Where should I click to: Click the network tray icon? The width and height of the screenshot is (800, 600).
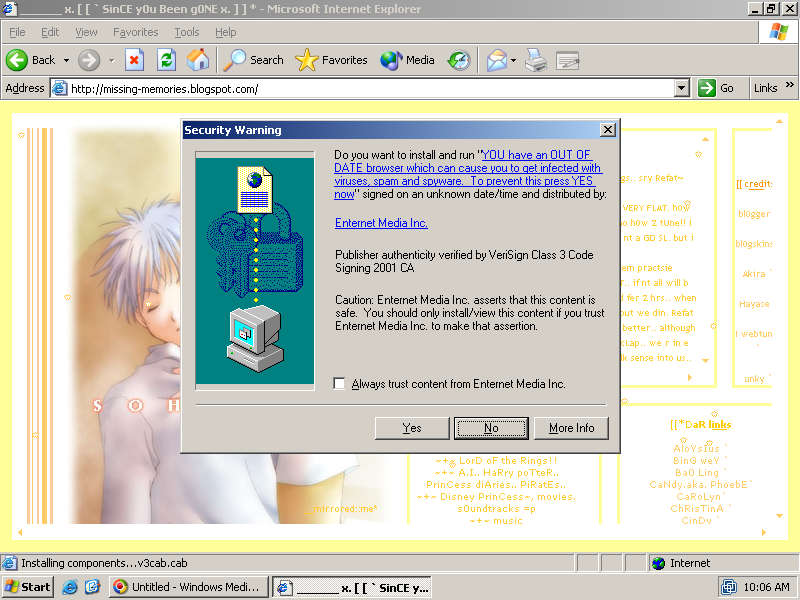click(729, 587)
